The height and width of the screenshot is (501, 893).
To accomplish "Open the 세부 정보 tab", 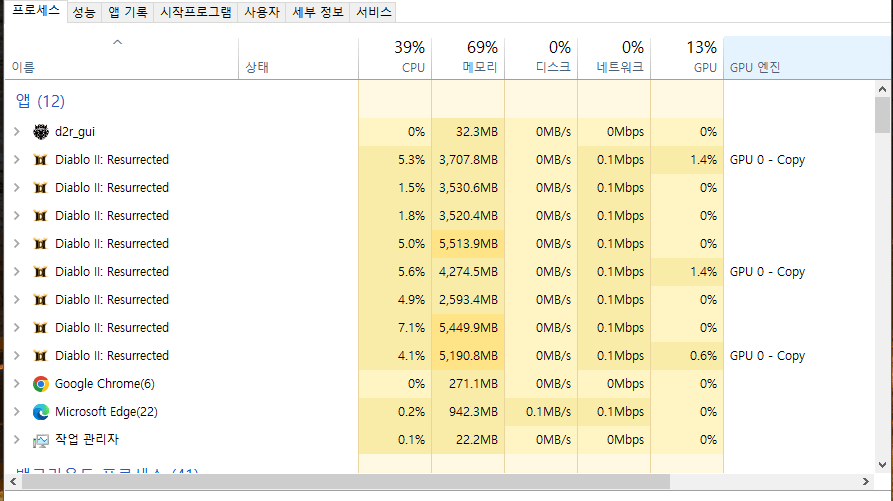I will (318, 12).
